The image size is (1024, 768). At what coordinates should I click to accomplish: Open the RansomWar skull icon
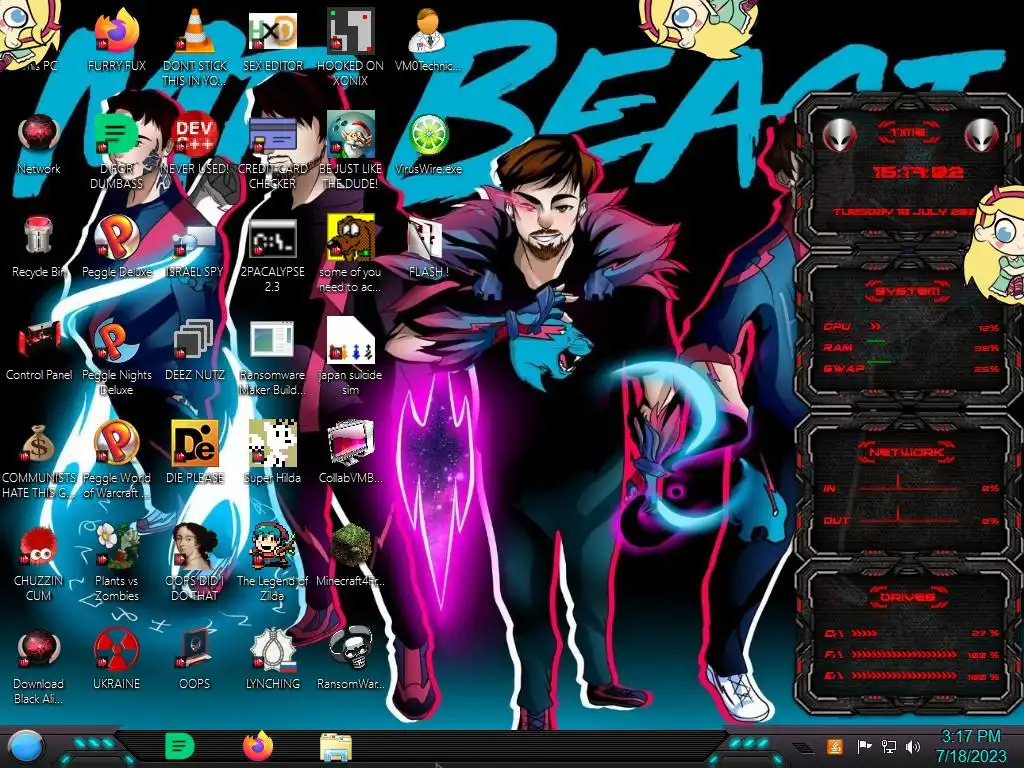(351, 648)
